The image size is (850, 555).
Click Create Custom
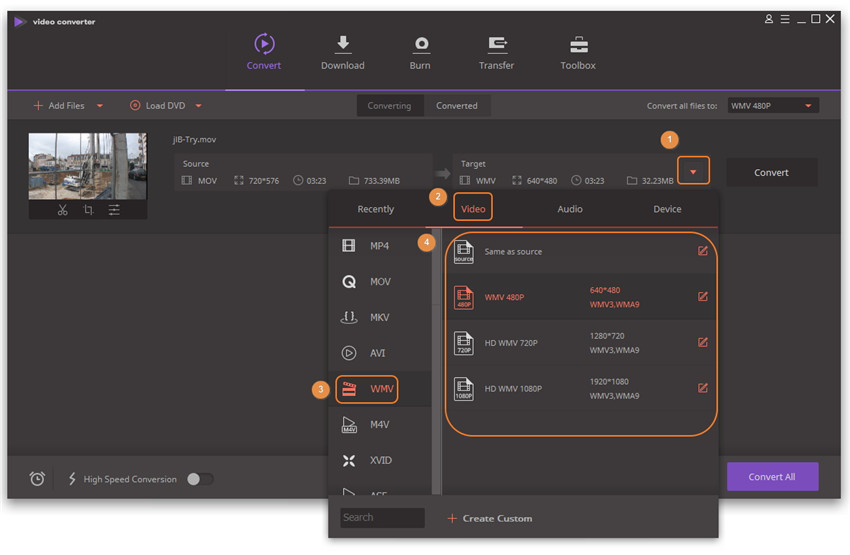pyautogui.click(x=490, y=519)
